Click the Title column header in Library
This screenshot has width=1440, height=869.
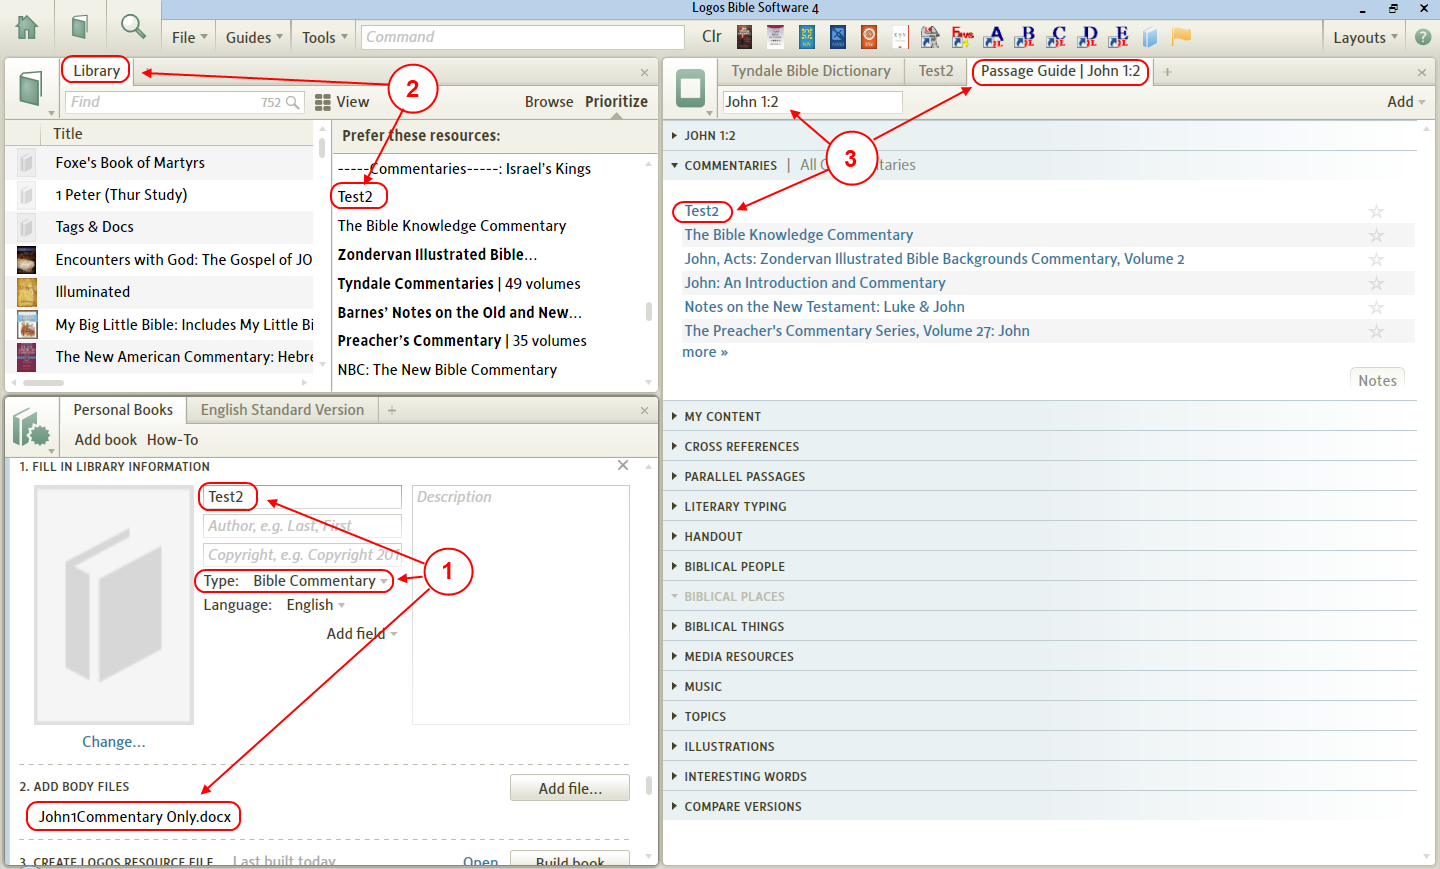(68, 134)
